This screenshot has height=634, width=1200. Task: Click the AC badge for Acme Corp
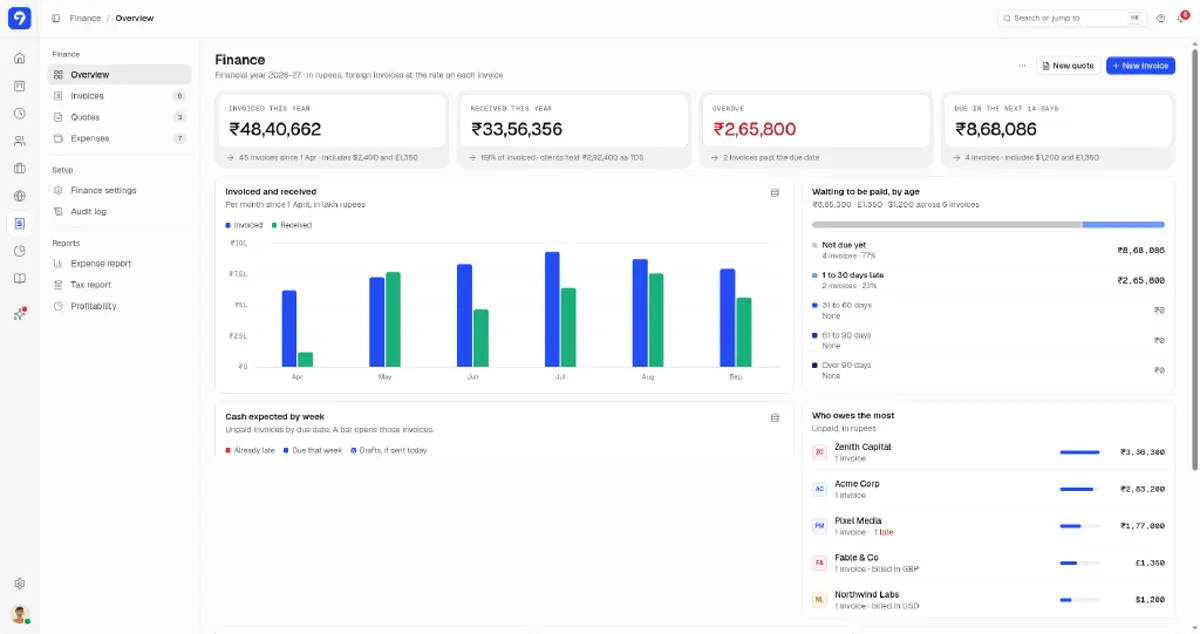click(819, 489)
